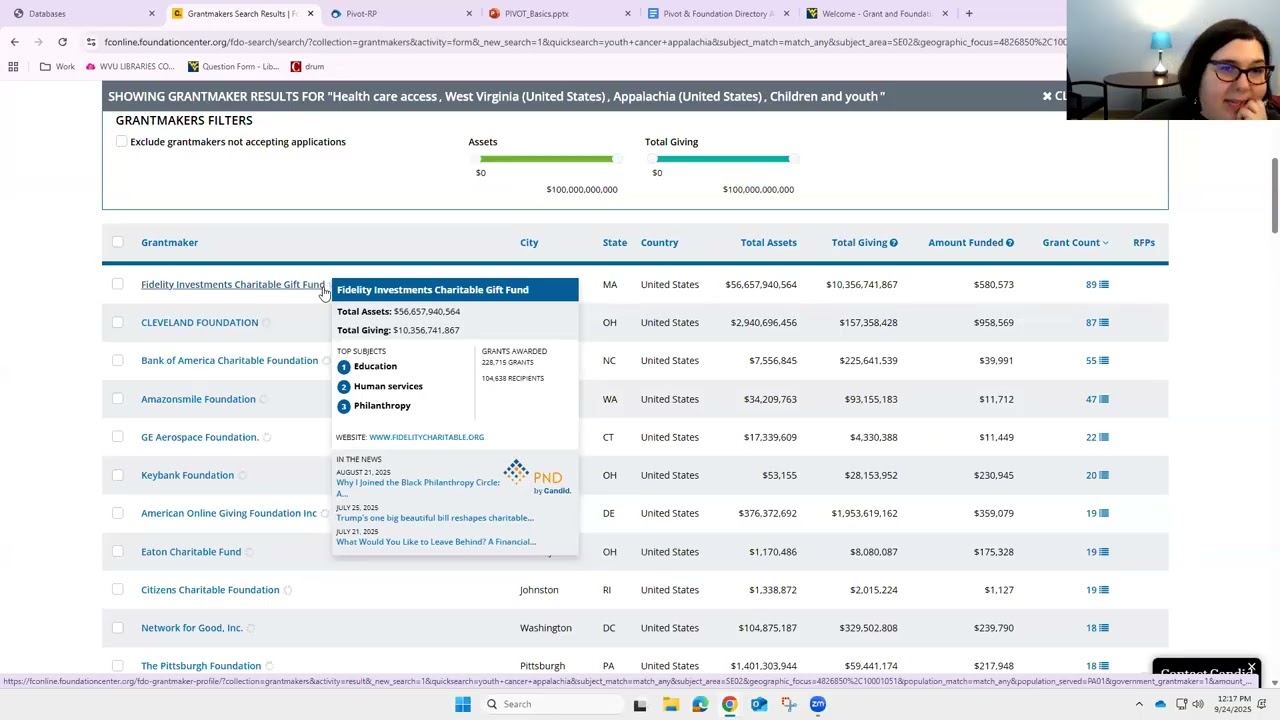The width and height of the screenshot is (1280, 720).
Task: Open the Chrome apps grid icon
Action: (x=13, y=67)
